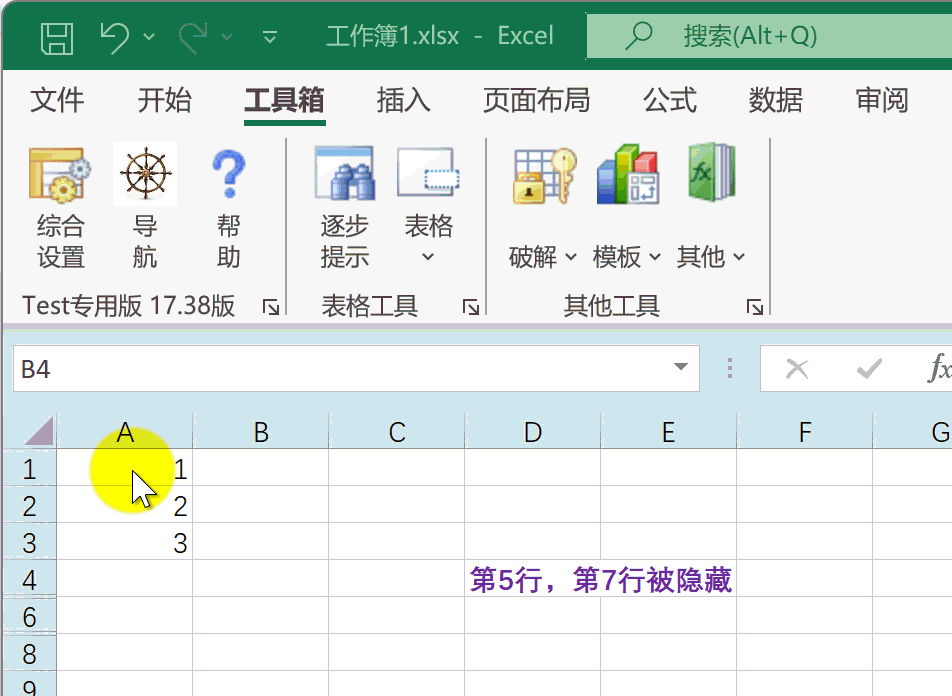This screenshot has height=696, width=952.
Task: Expand the Name Box dropdown arrow
Action: point(682,368)
